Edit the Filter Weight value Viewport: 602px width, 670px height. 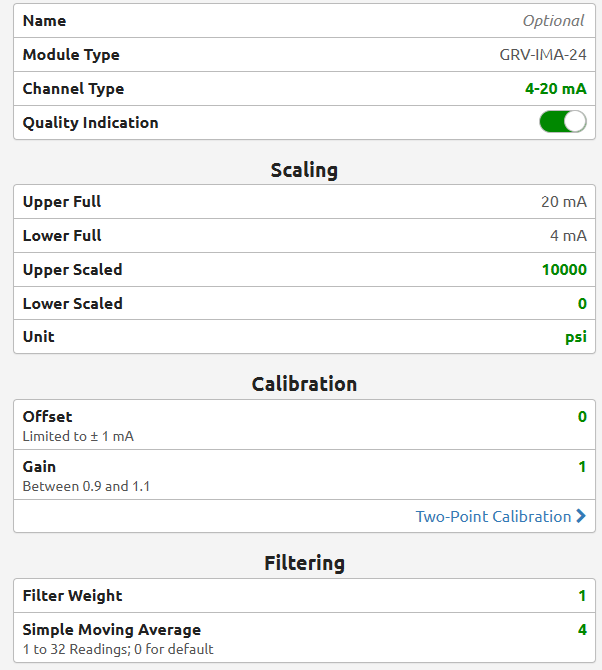[x=582, y=596]
